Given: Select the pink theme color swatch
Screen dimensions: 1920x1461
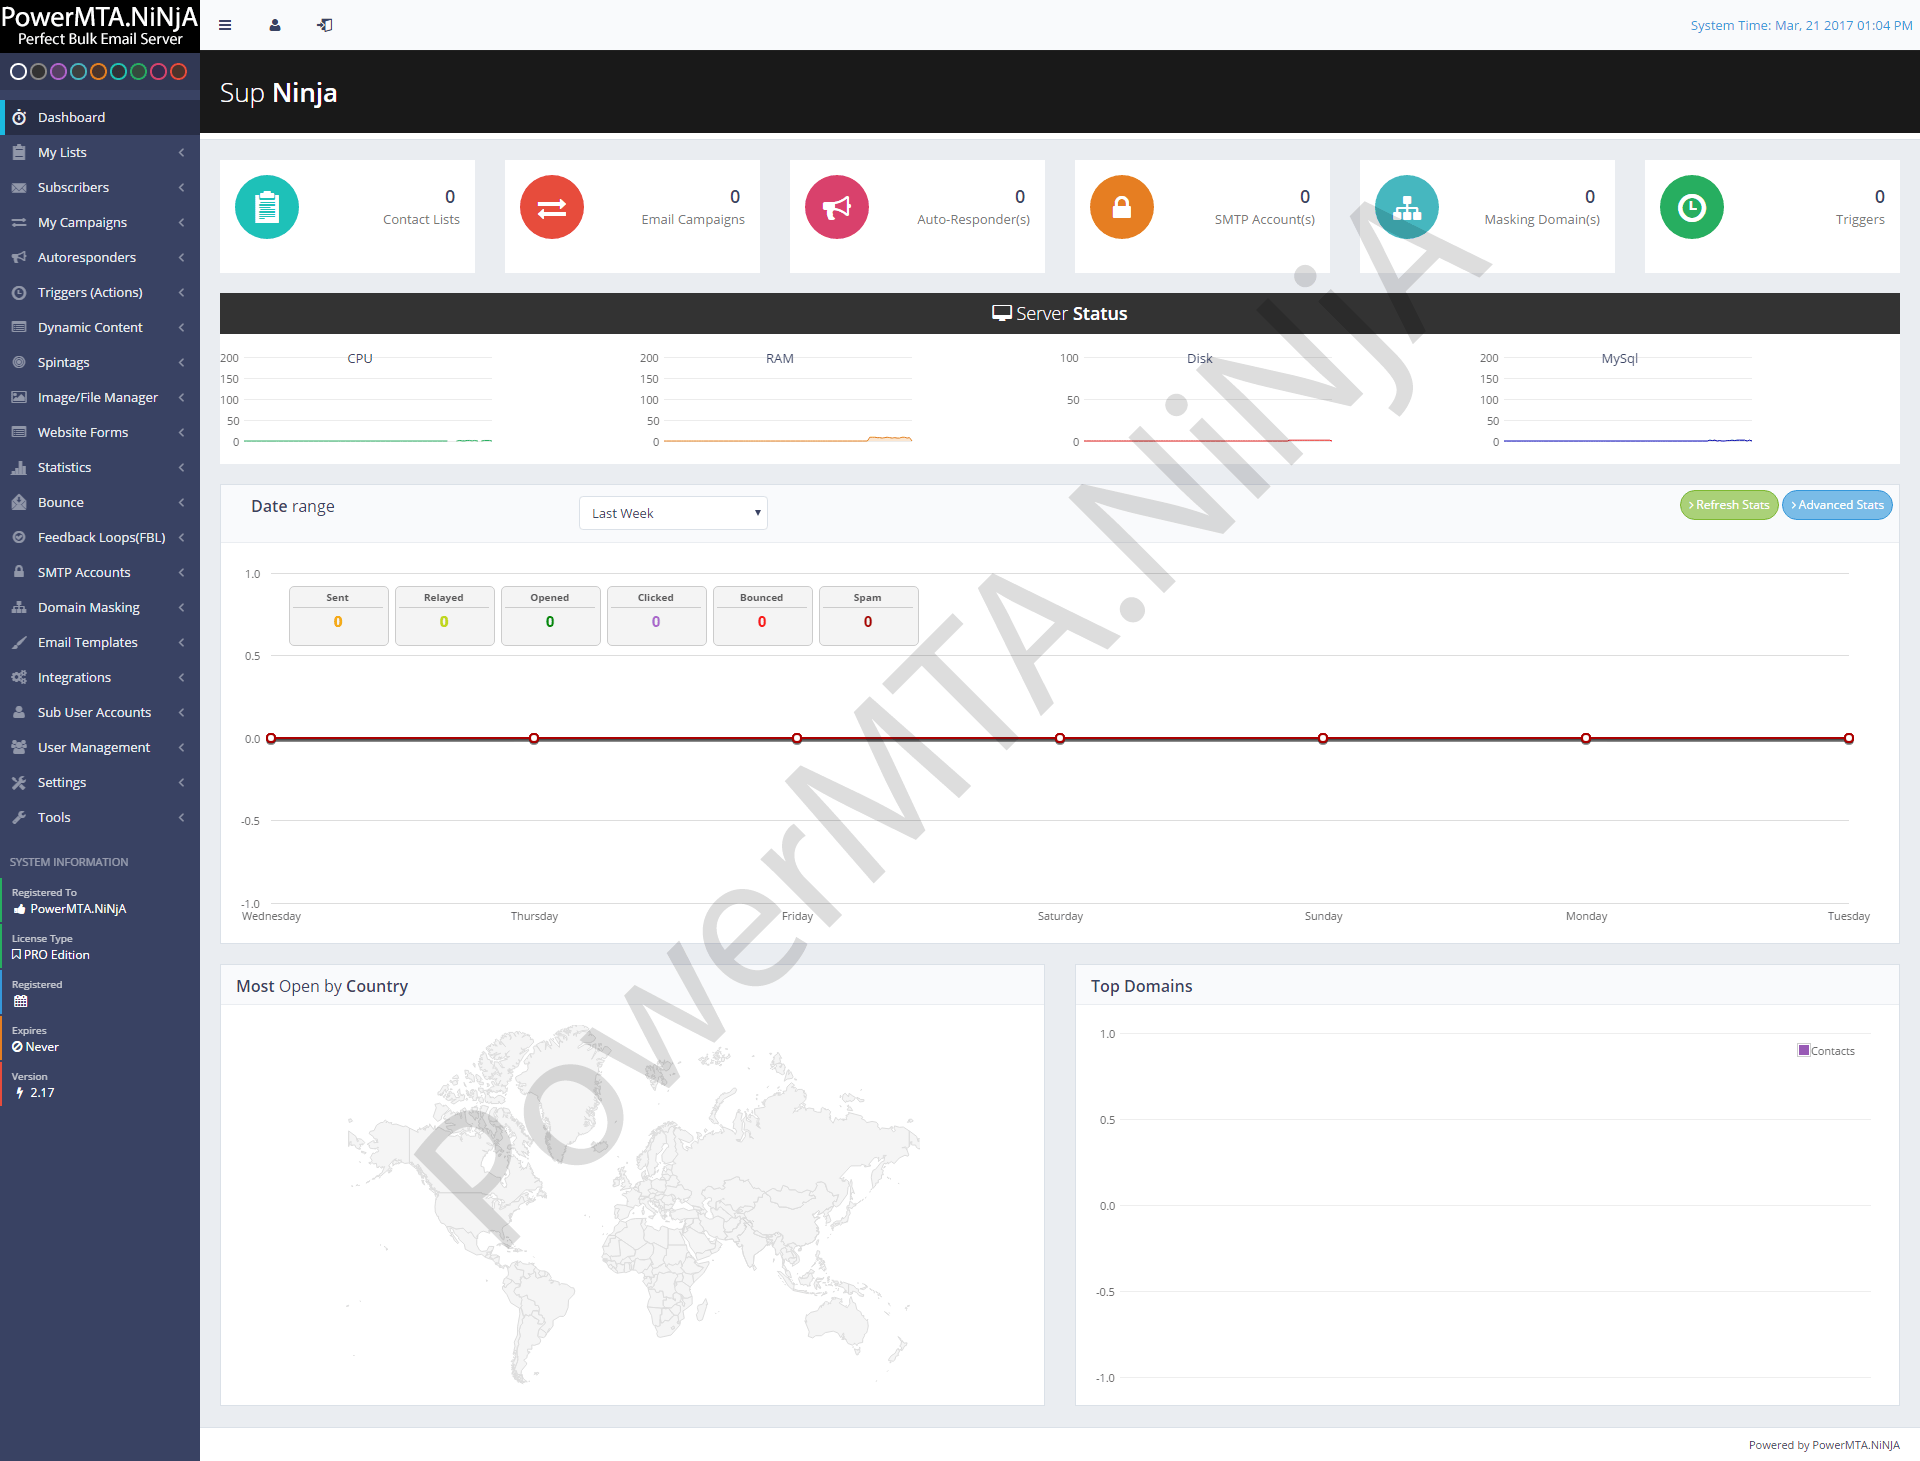Looking at the screenshot, I should pos(158,72).
